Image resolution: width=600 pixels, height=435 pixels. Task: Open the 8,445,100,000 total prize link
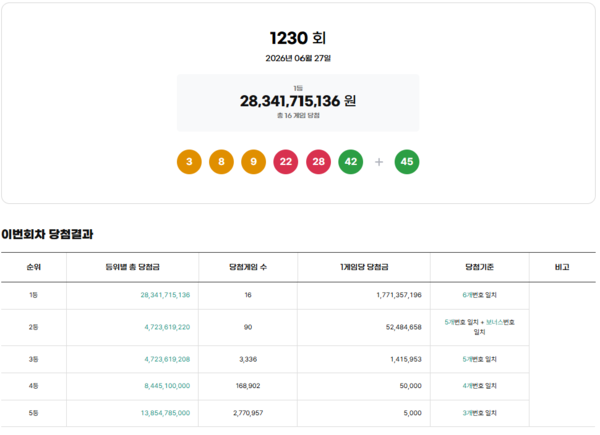167,386
